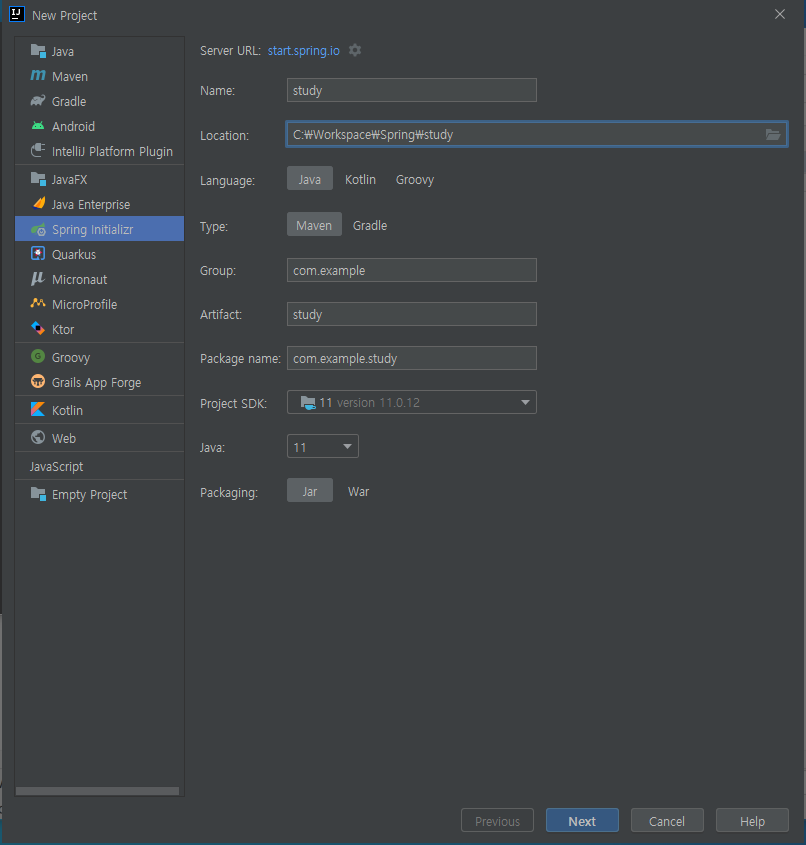Click the Cancel button

tap(667, 820)
